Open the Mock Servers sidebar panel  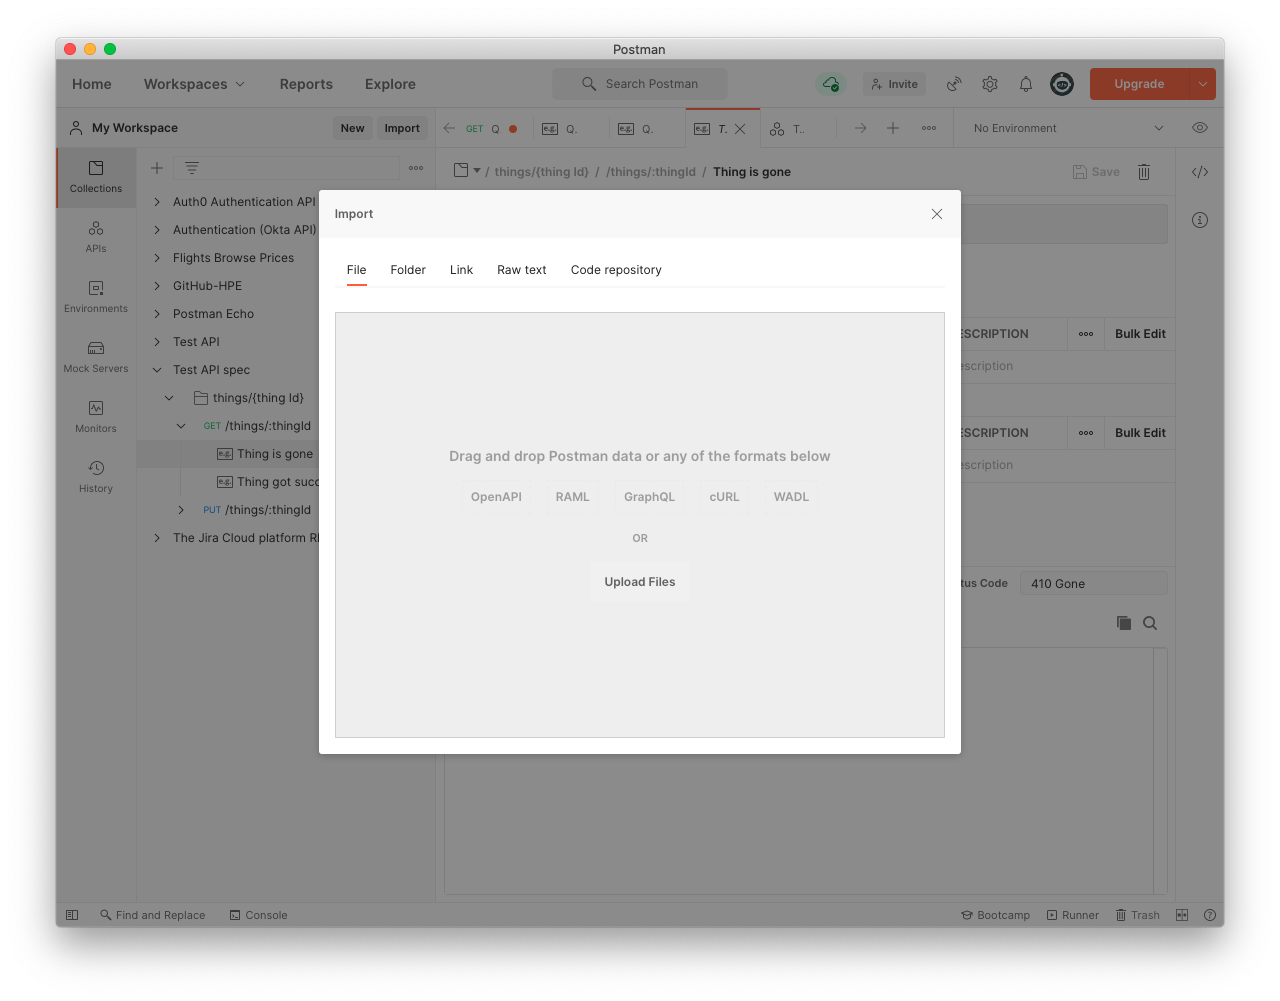(x=96, y=357)
